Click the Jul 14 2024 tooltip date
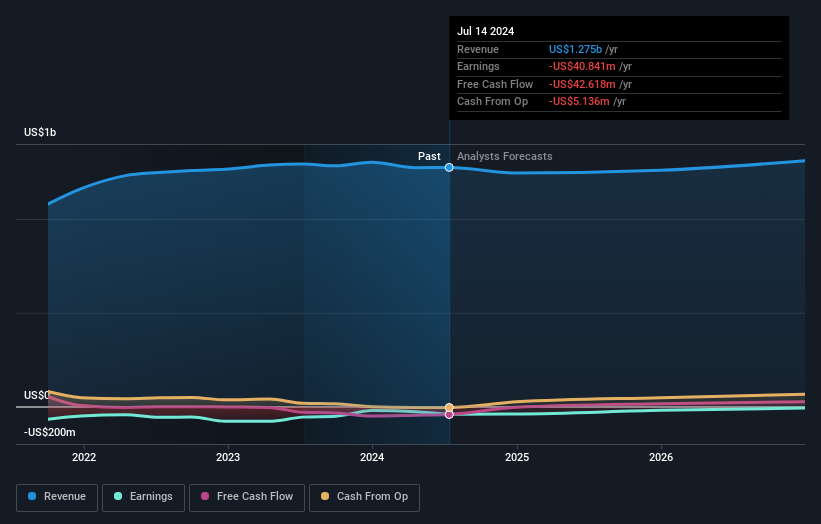The image size is (821, 524). click(x=485, y=31)
